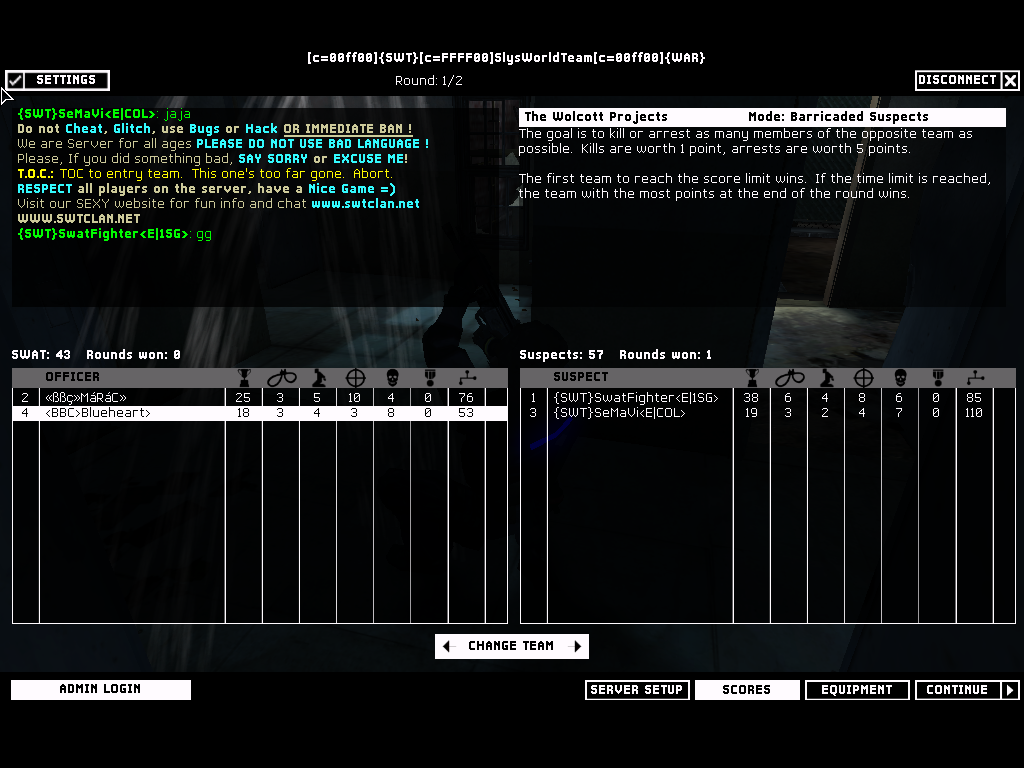Click the right arrow on Continue button
The width and height of the screenshot is (1024, 768).
(1010, 690)
